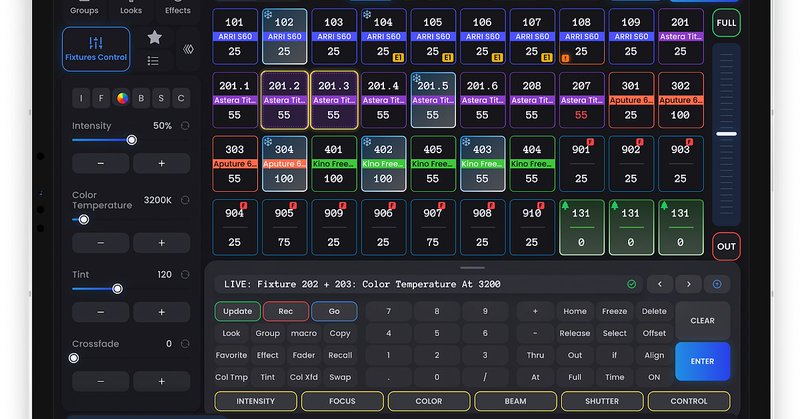Open the list view icon below the star
This screenshot has width=800, height=419.
(153, 61)
